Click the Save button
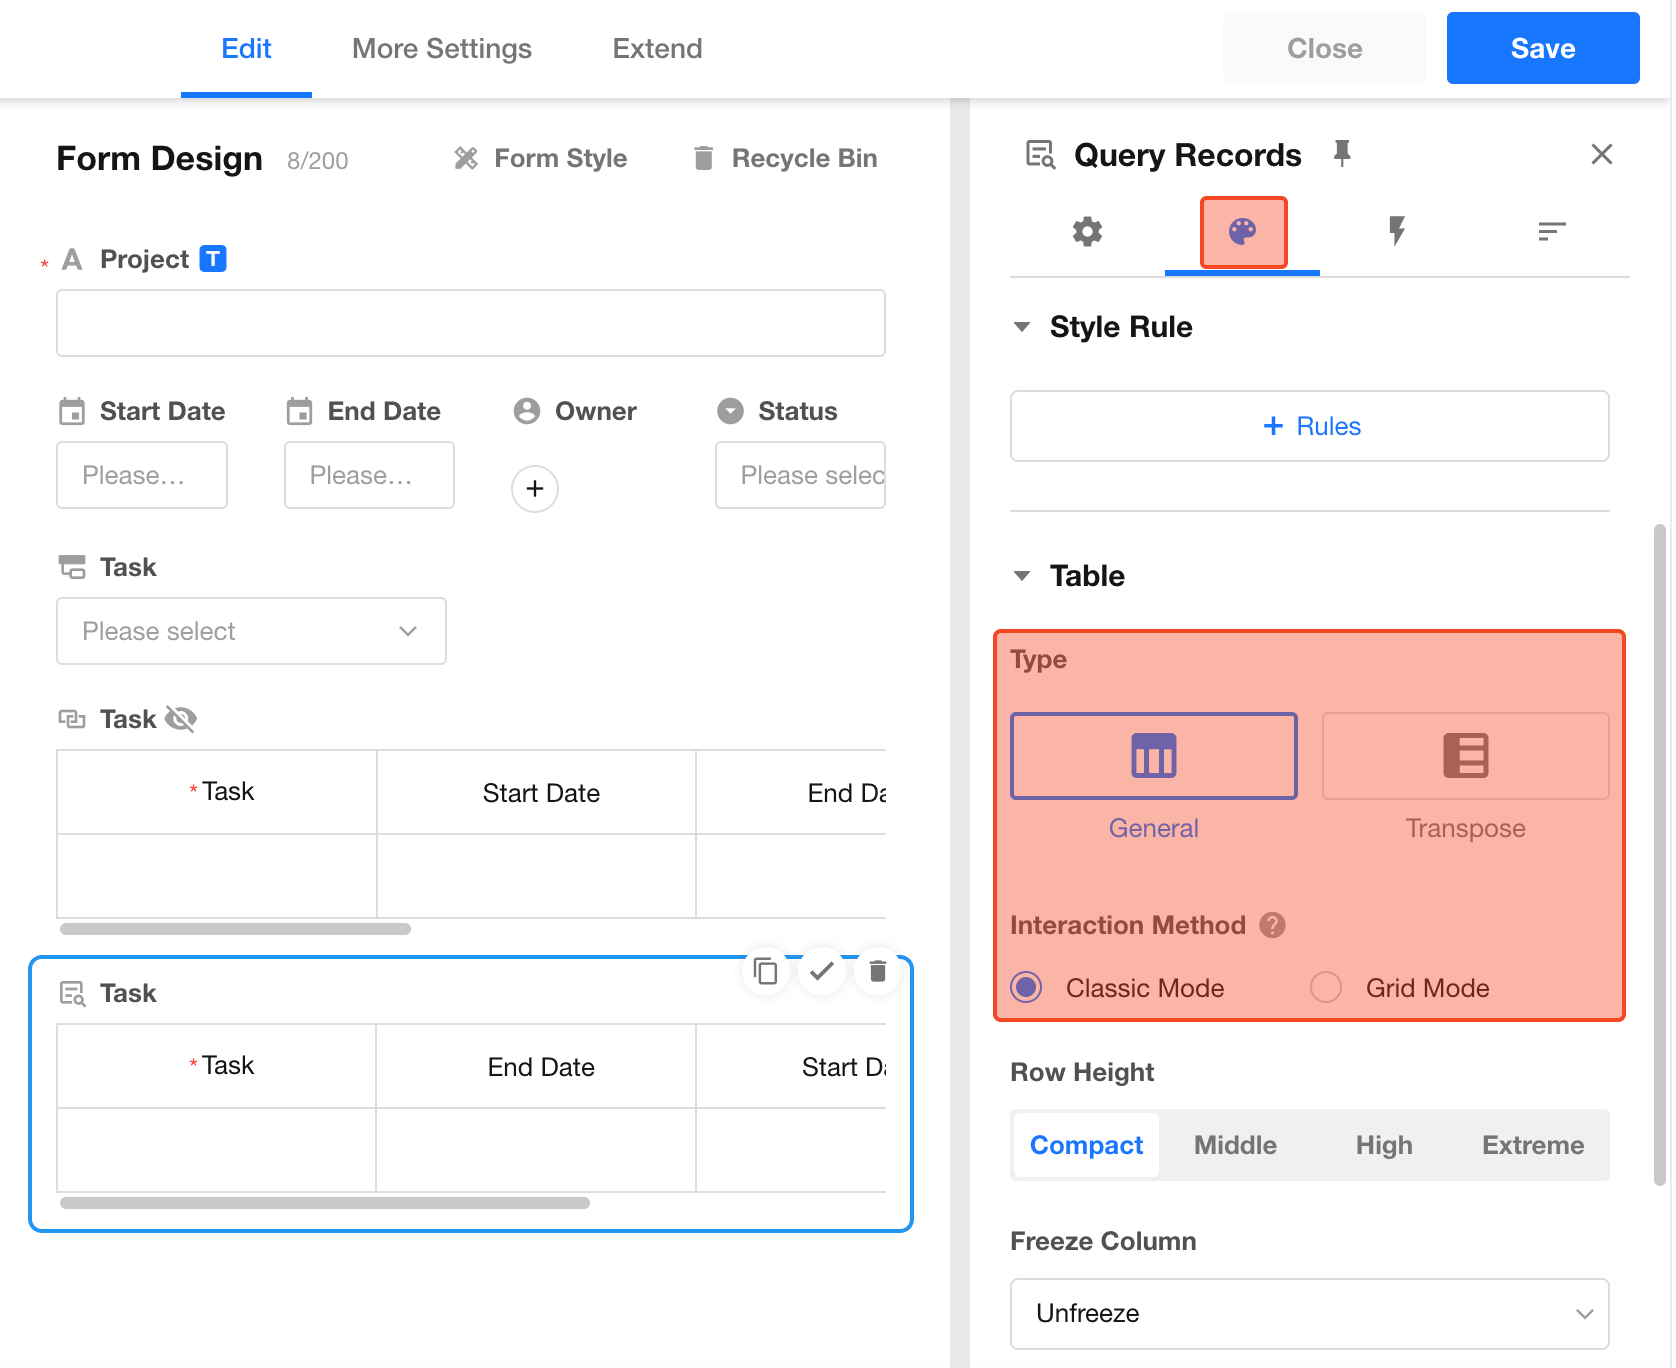This screenshot has height=1368, width=1676. [x=1542, y=49]
